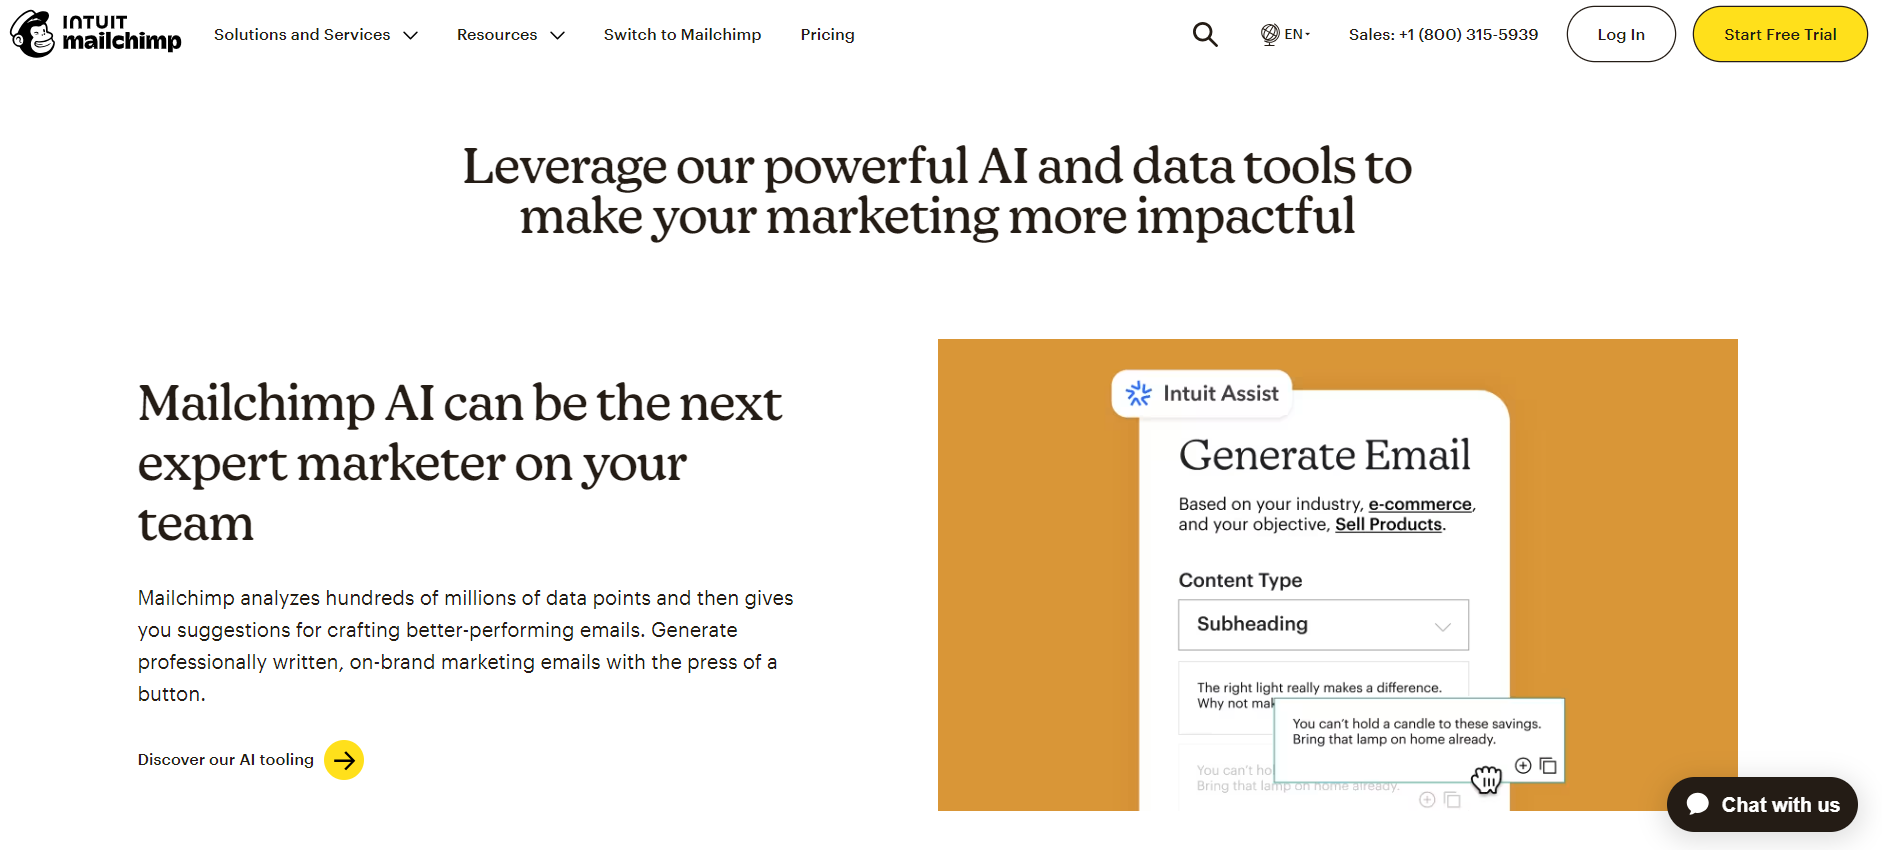Click the globe language icon
Image resolution: width=1882 pixels, height=850 pixels.
[x=1270, y=34]
